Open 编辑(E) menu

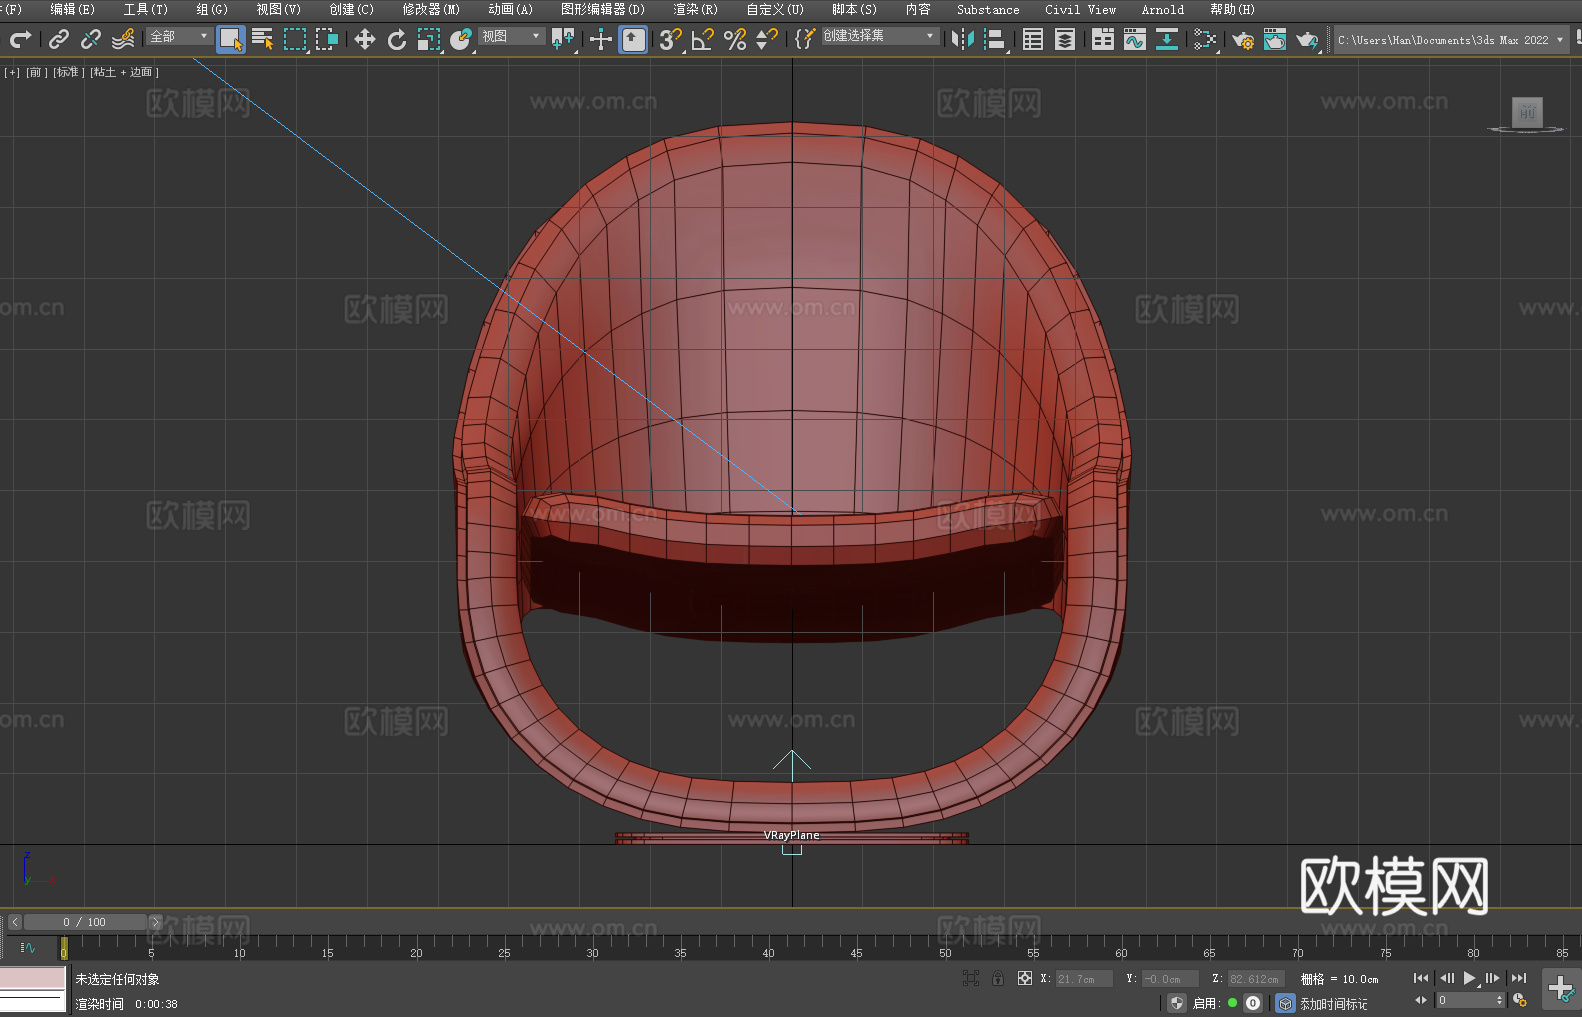coord(72,9)
